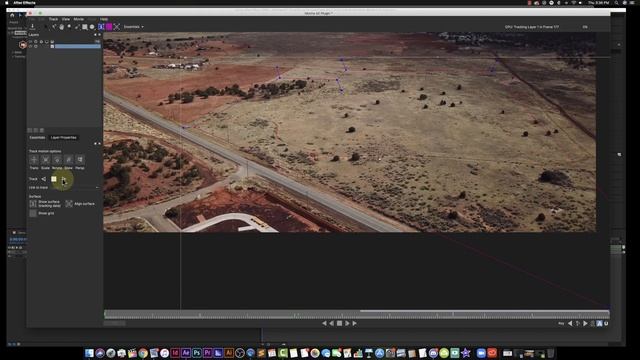Toggle Perspective track motion option

[80, 160]
